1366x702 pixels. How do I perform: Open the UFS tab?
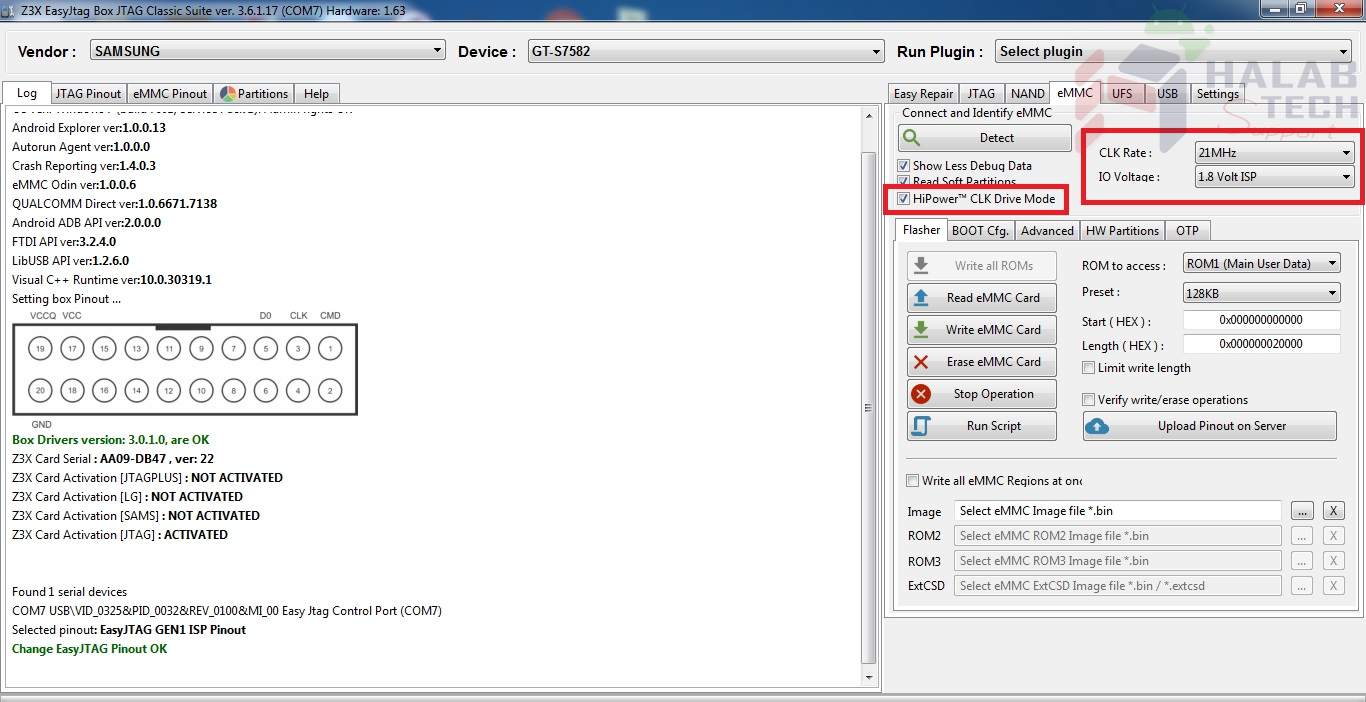tap(1122, 94)
